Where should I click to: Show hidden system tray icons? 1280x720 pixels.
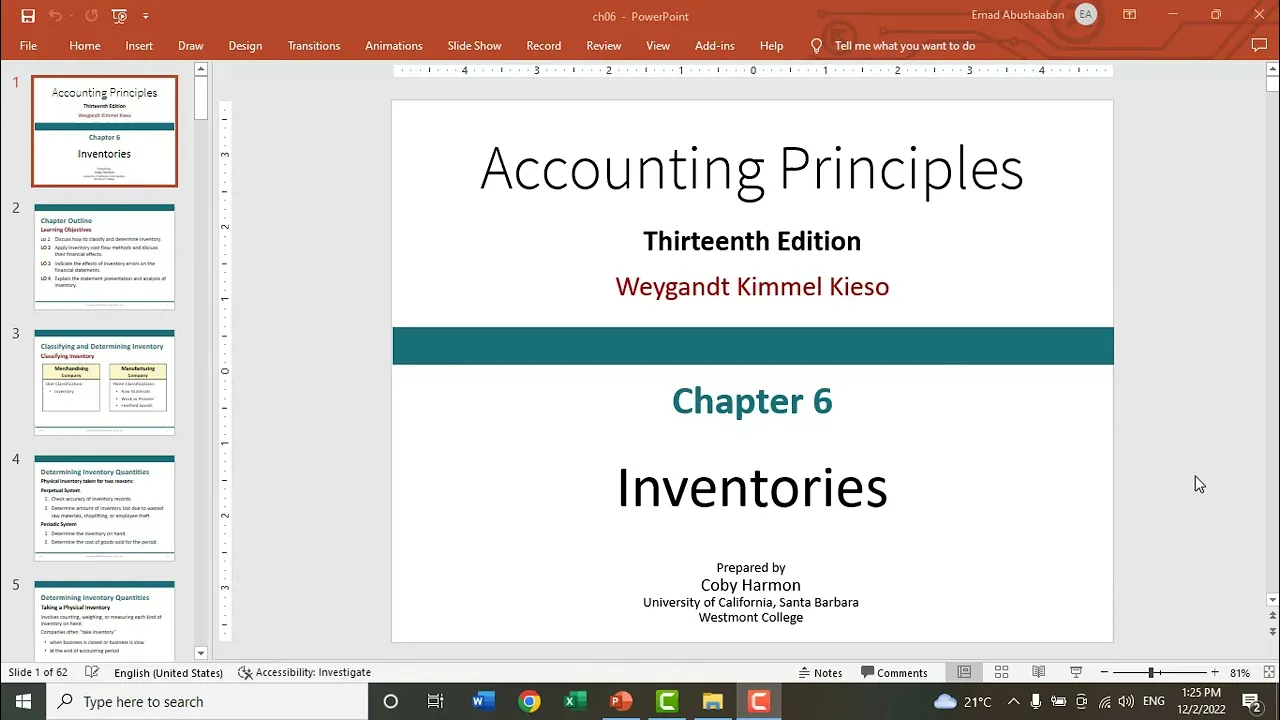pos(1013,701)
